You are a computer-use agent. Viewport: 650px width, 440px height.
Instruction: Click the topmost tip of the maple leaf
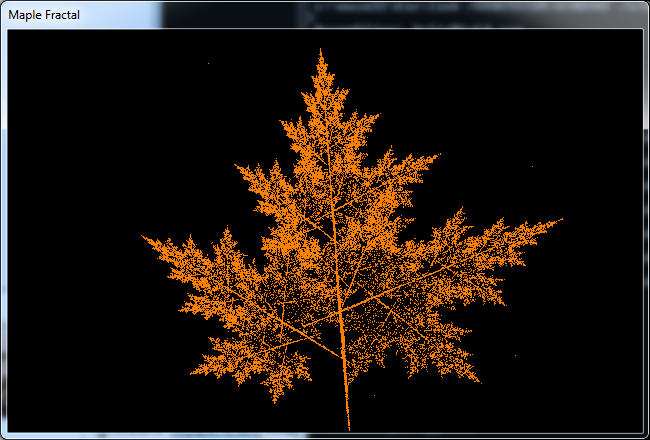point(321,50)
